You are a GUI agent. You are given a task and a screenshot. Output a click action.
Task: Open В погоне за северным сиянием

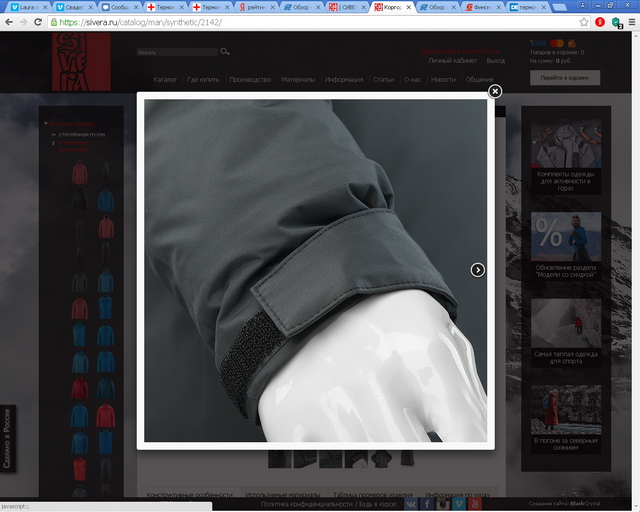[566, 418]
